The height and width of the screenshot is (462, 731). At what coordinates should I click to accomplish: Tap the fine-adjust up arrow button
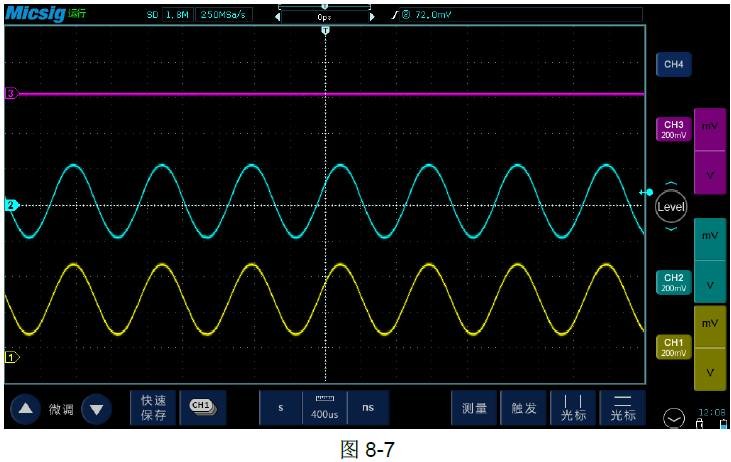[25, 409]
